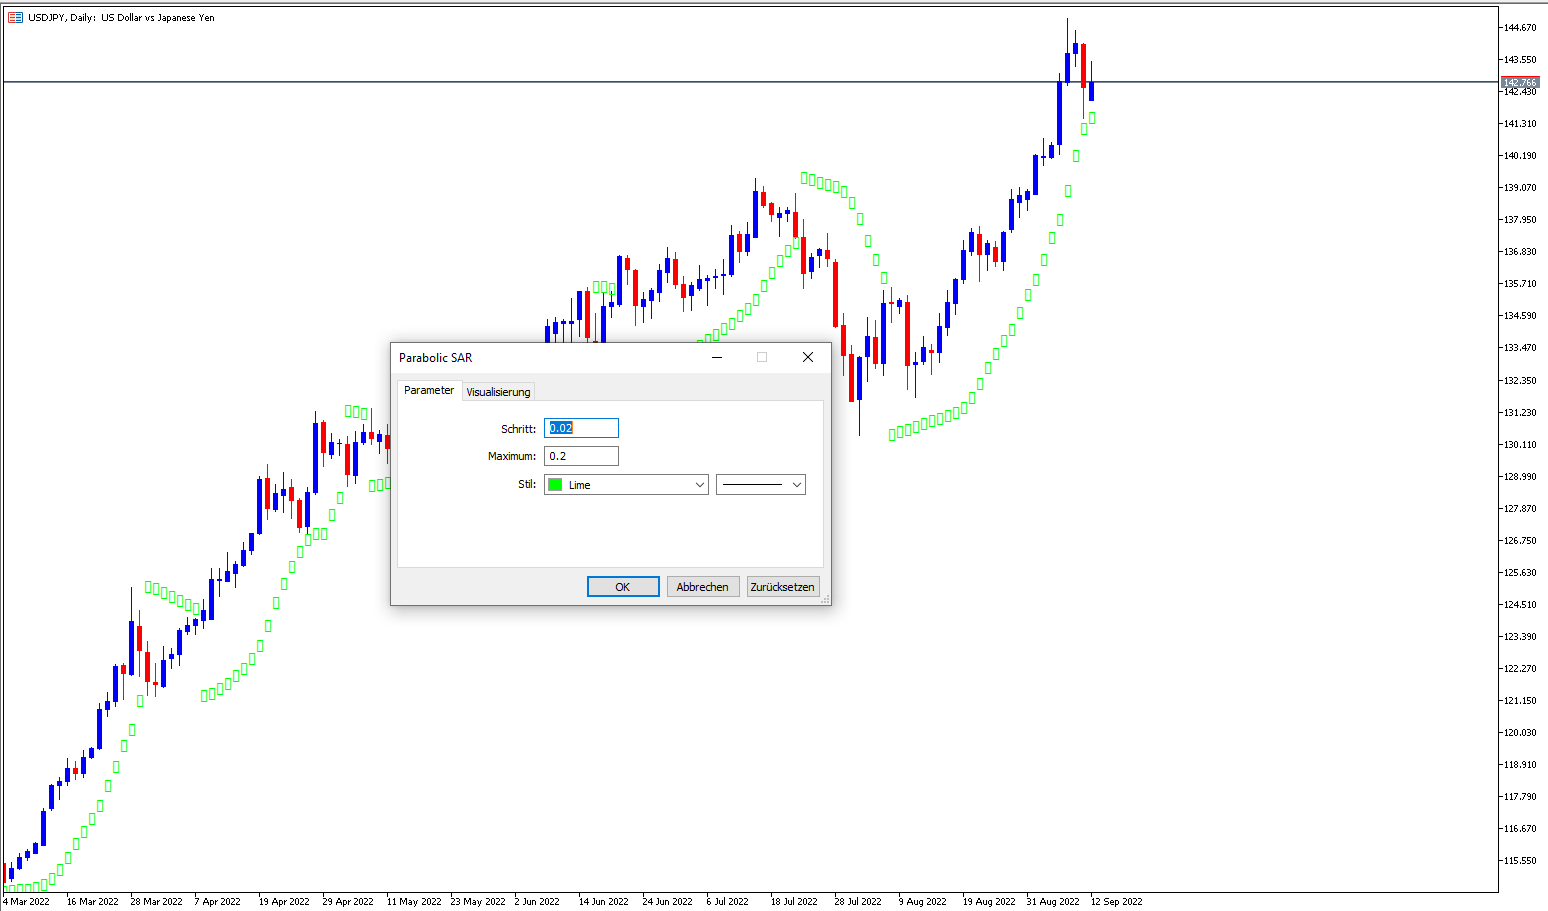Click the 18 Jul 2022 date label
This screenshot has height=911, width=1548.
click(x=794, y=901)
